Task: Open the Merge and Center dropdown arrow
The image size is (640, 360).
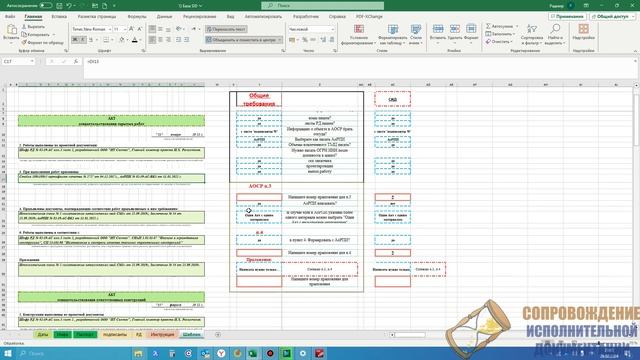Action: click(280, 40)
